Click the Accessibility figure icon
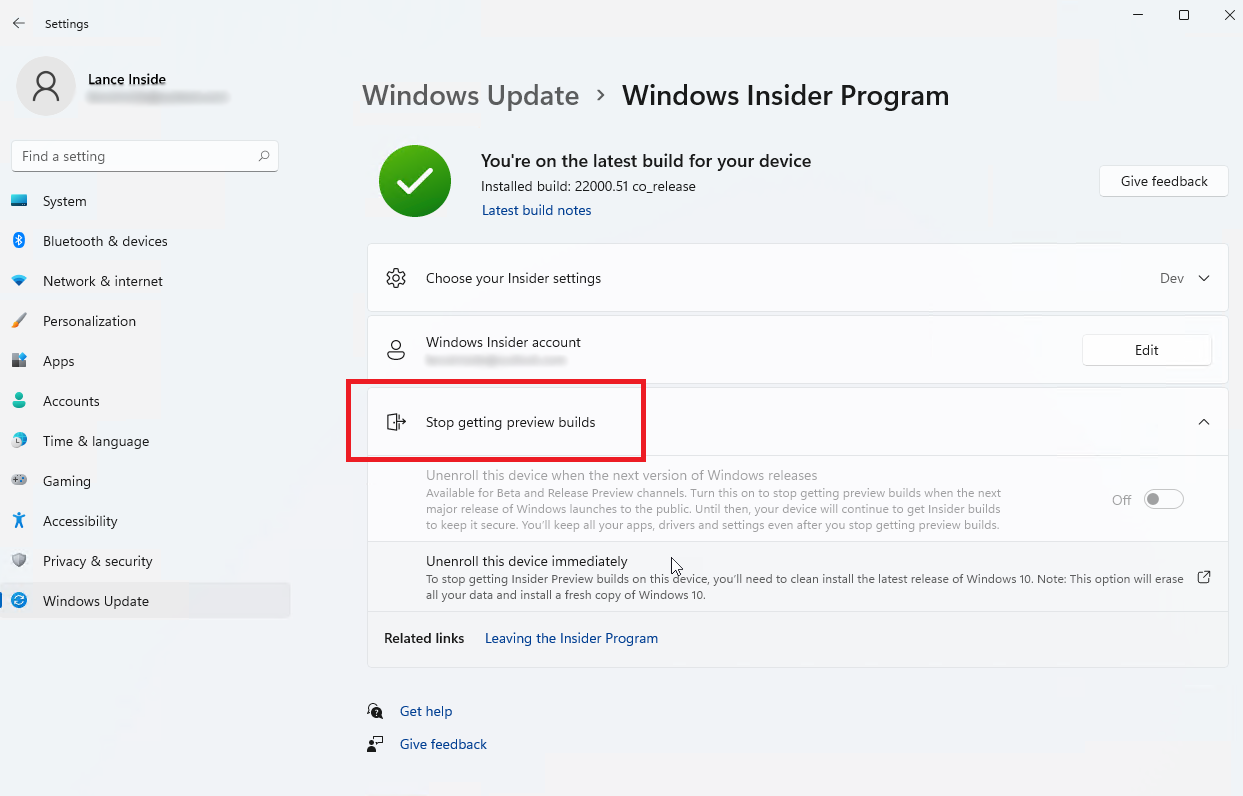This screenshot has width=1243, height=796. coord(19,521)
